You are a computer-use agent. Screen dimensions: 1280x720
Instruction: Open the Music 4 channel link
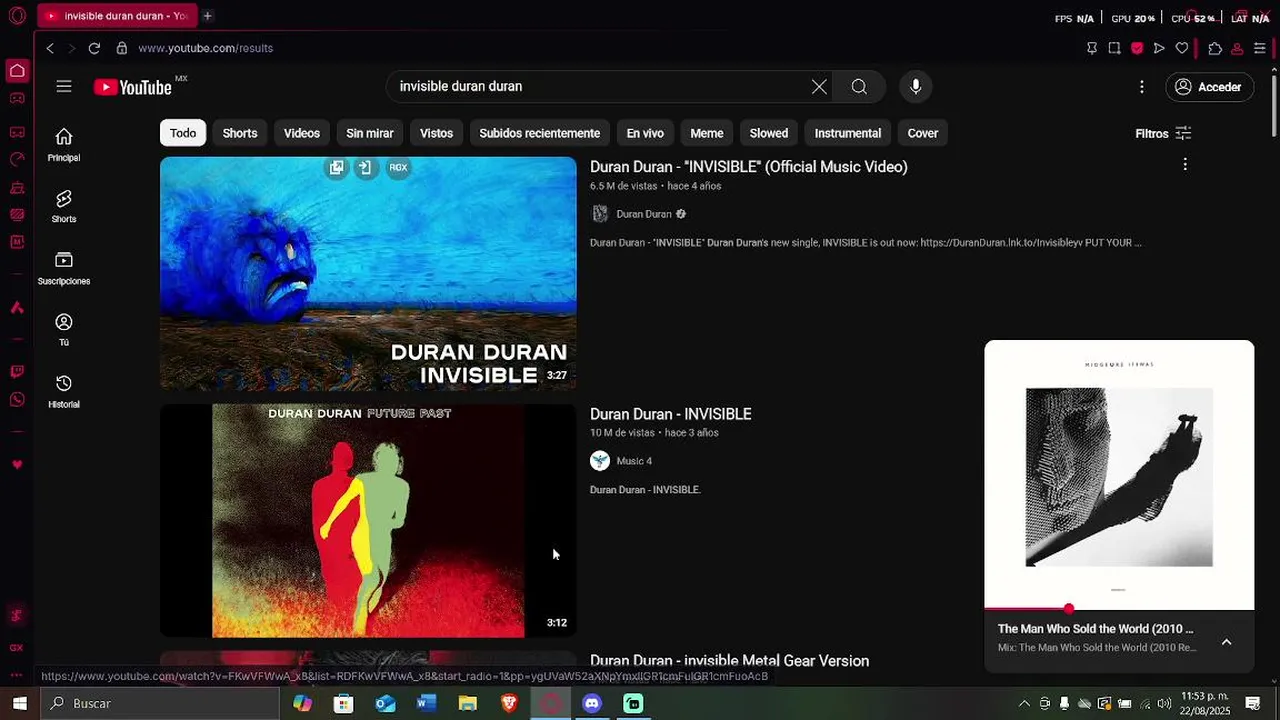(634, 461)
